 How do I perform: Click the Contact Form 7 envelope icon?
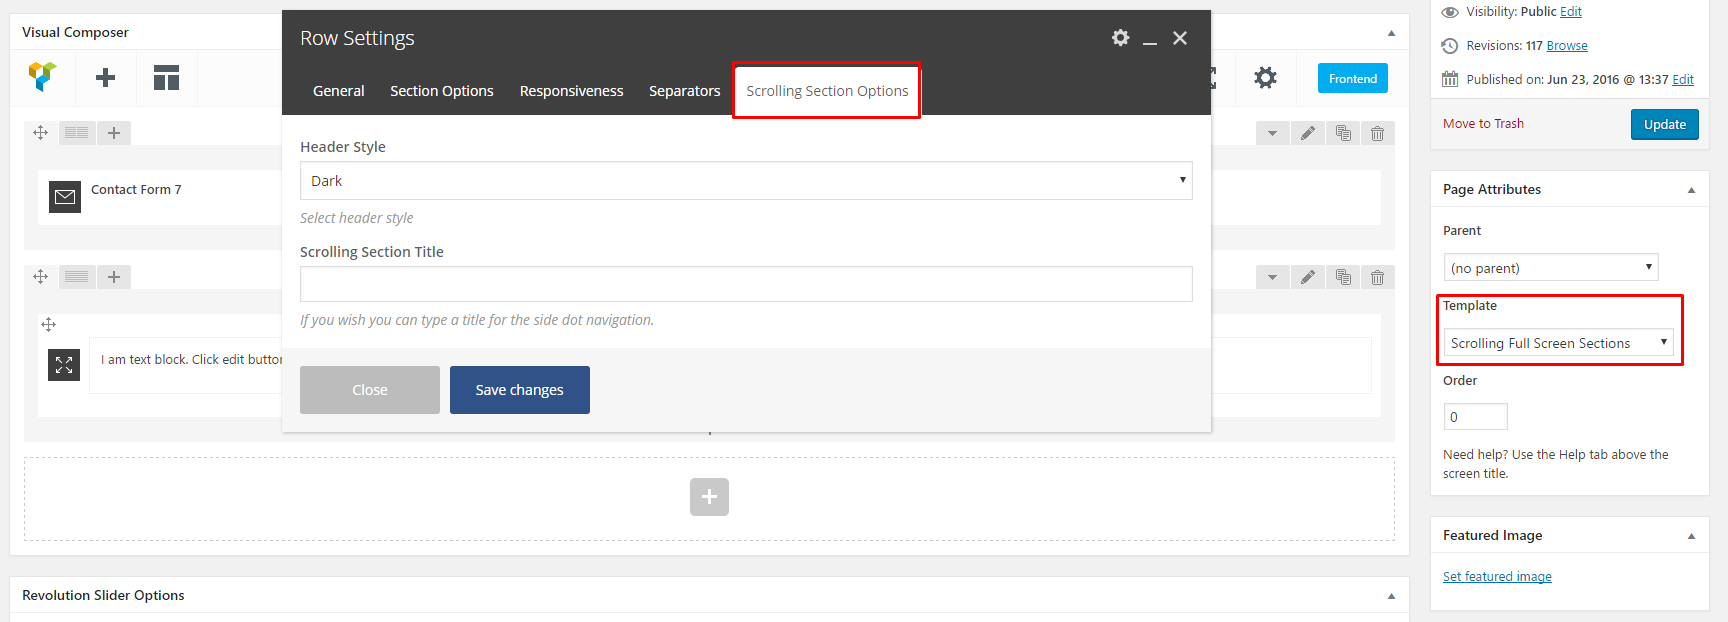click(x=65, y=197)
